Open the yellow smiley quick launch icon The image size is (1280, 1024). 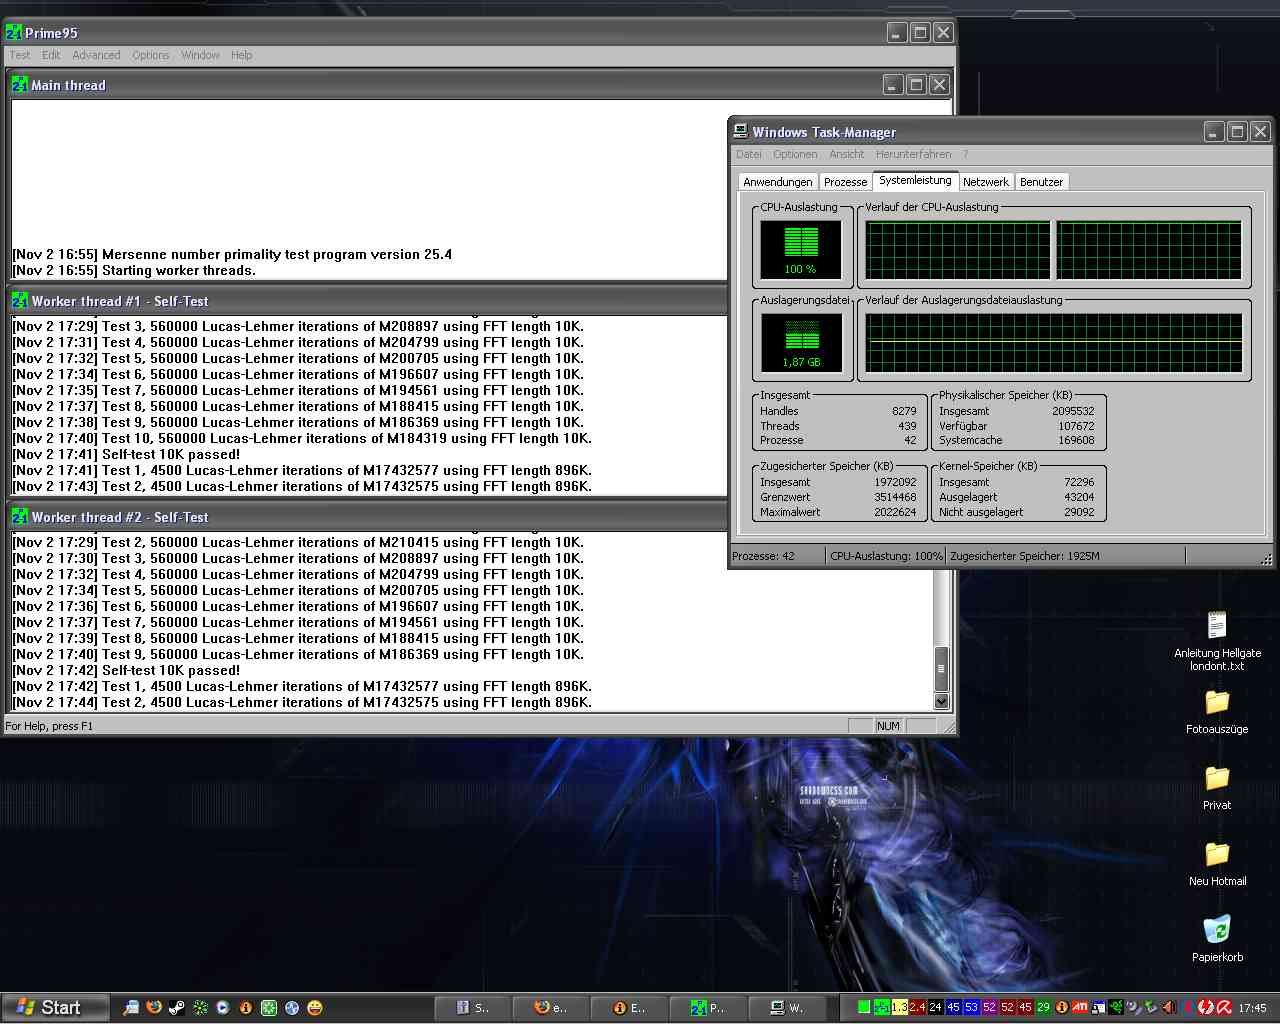point(315,1007)
